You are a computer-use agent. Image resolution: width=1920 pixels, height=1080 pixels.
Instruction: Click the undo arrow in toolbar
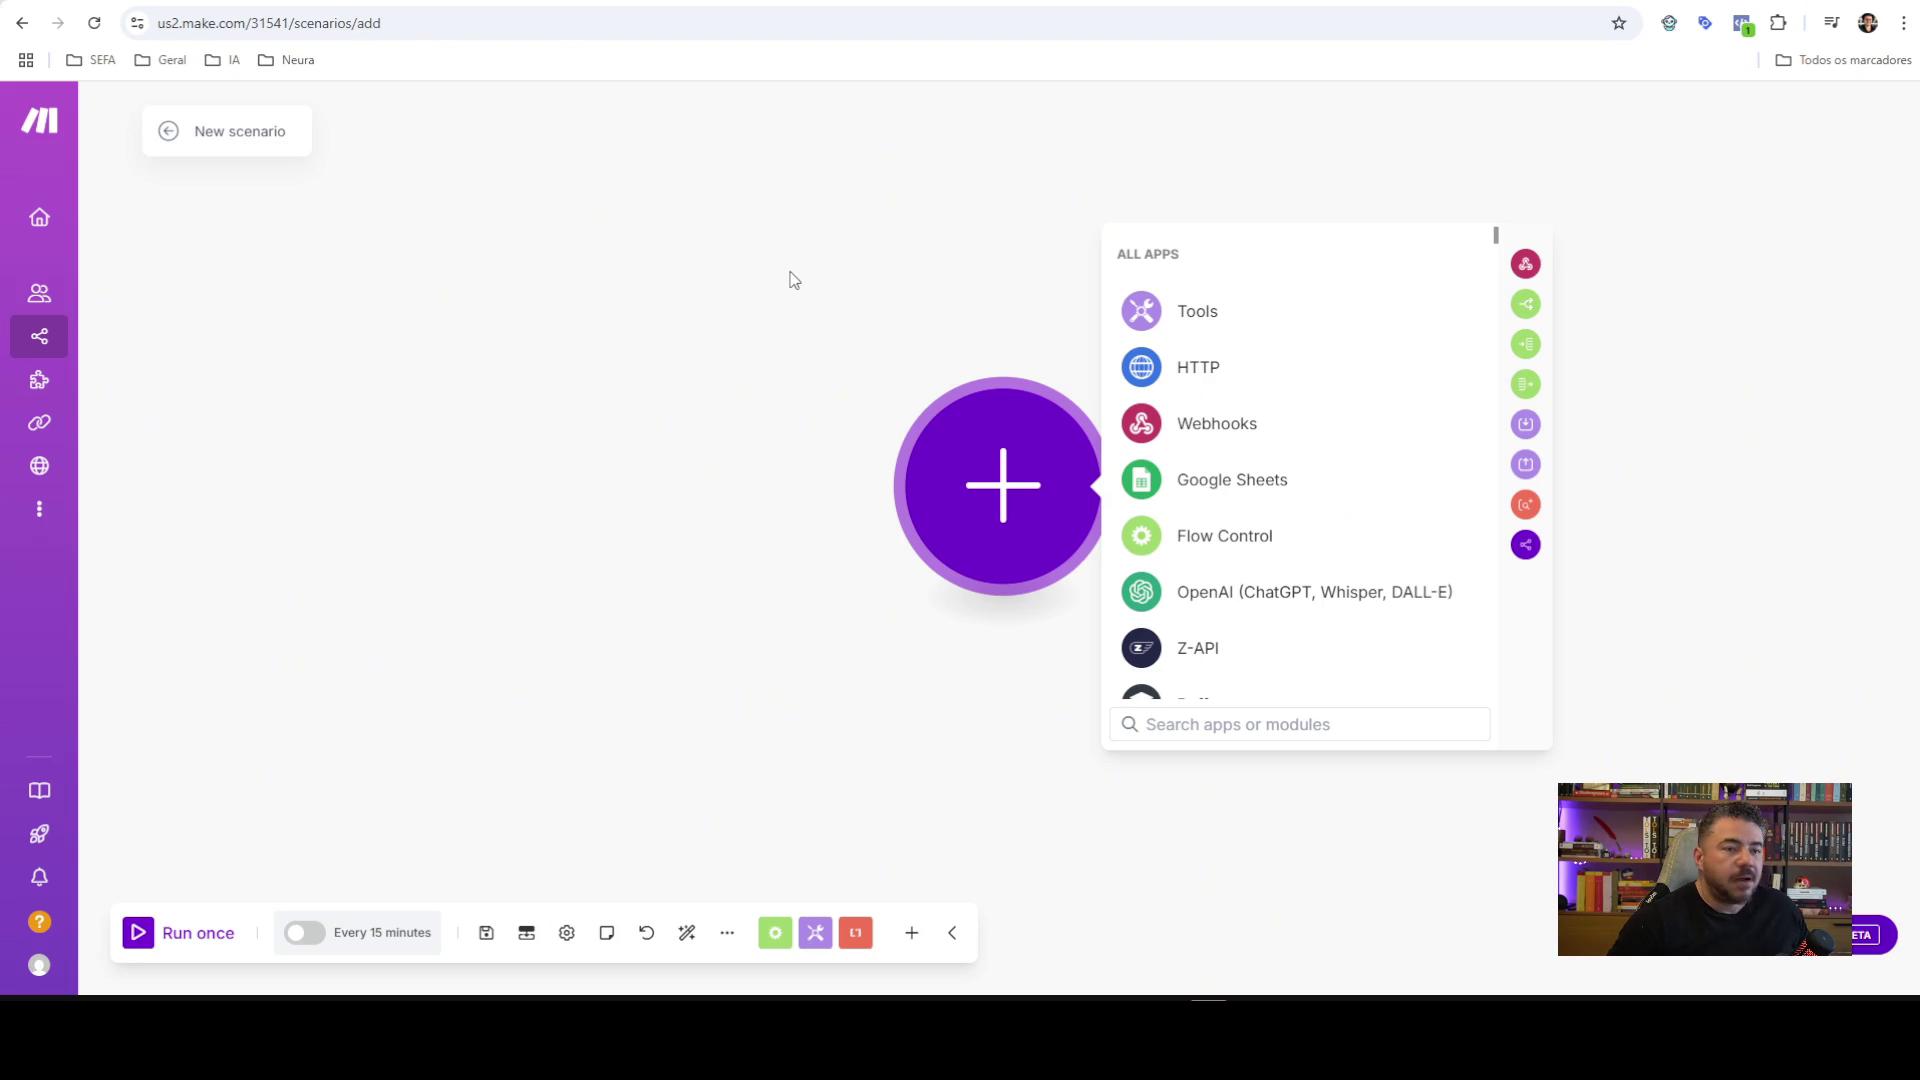click(647, 933)
